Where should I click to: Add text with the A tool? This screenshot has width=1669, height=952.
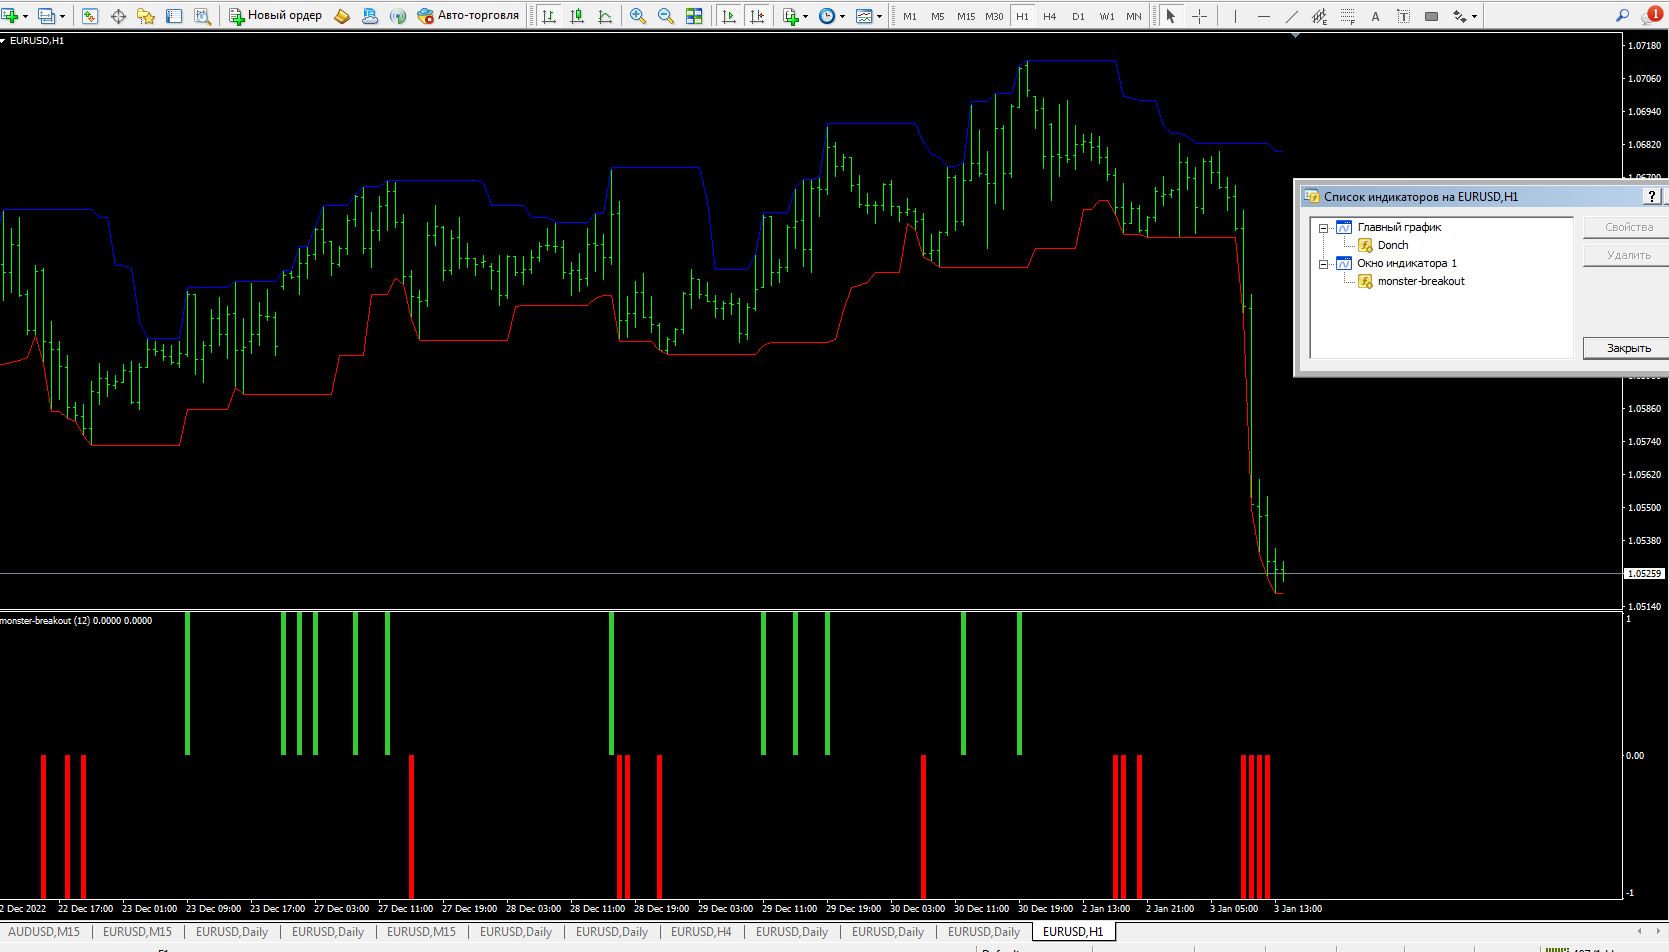1375,16
